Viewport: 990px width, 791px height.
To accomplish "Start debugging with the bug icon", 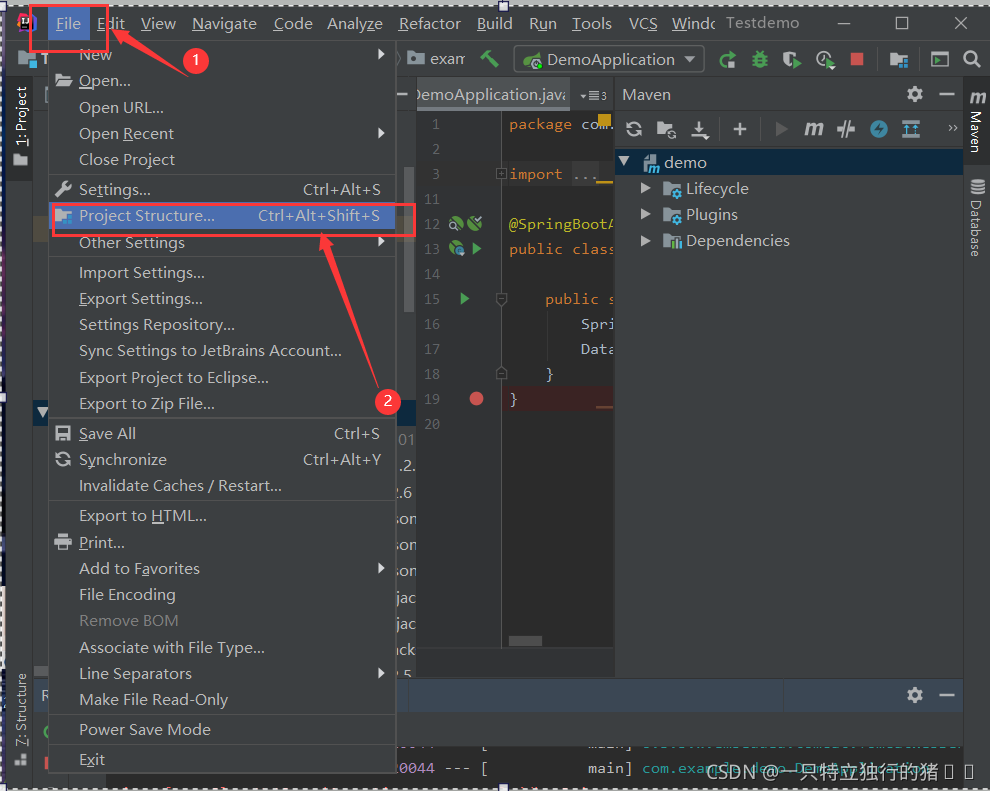I will pyautogui.click(x=760, y=59).
